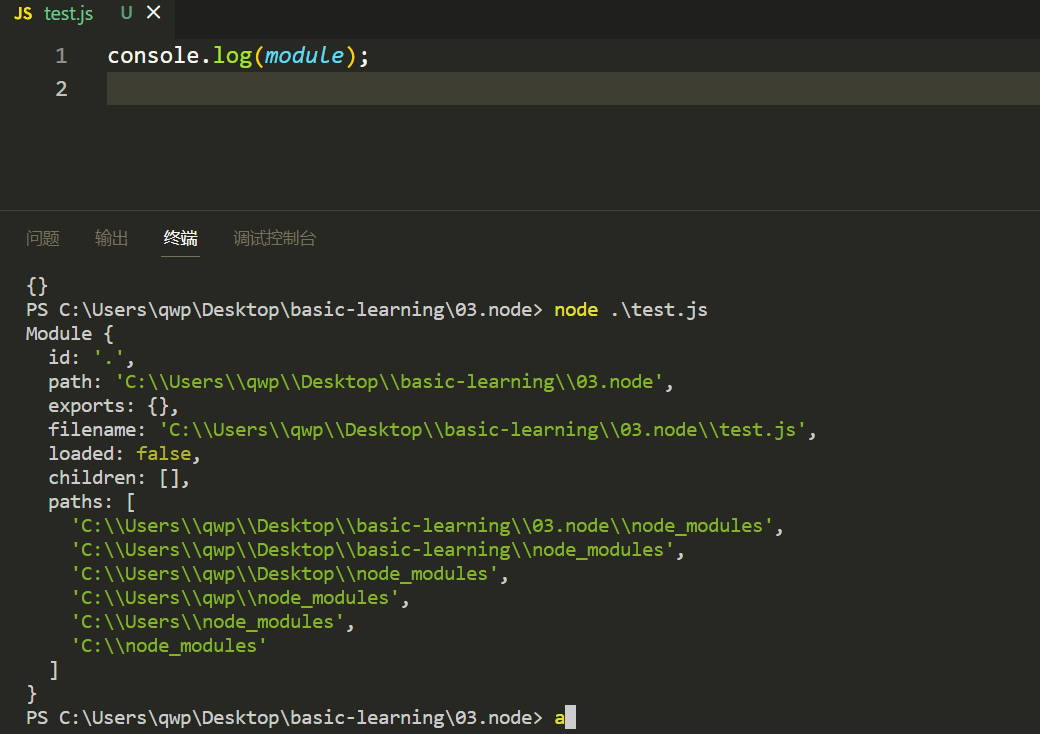Click path 'C:\\Users\\node_modules'
1040x734 pixels.
pyautogui.click(x=213, y=622)
